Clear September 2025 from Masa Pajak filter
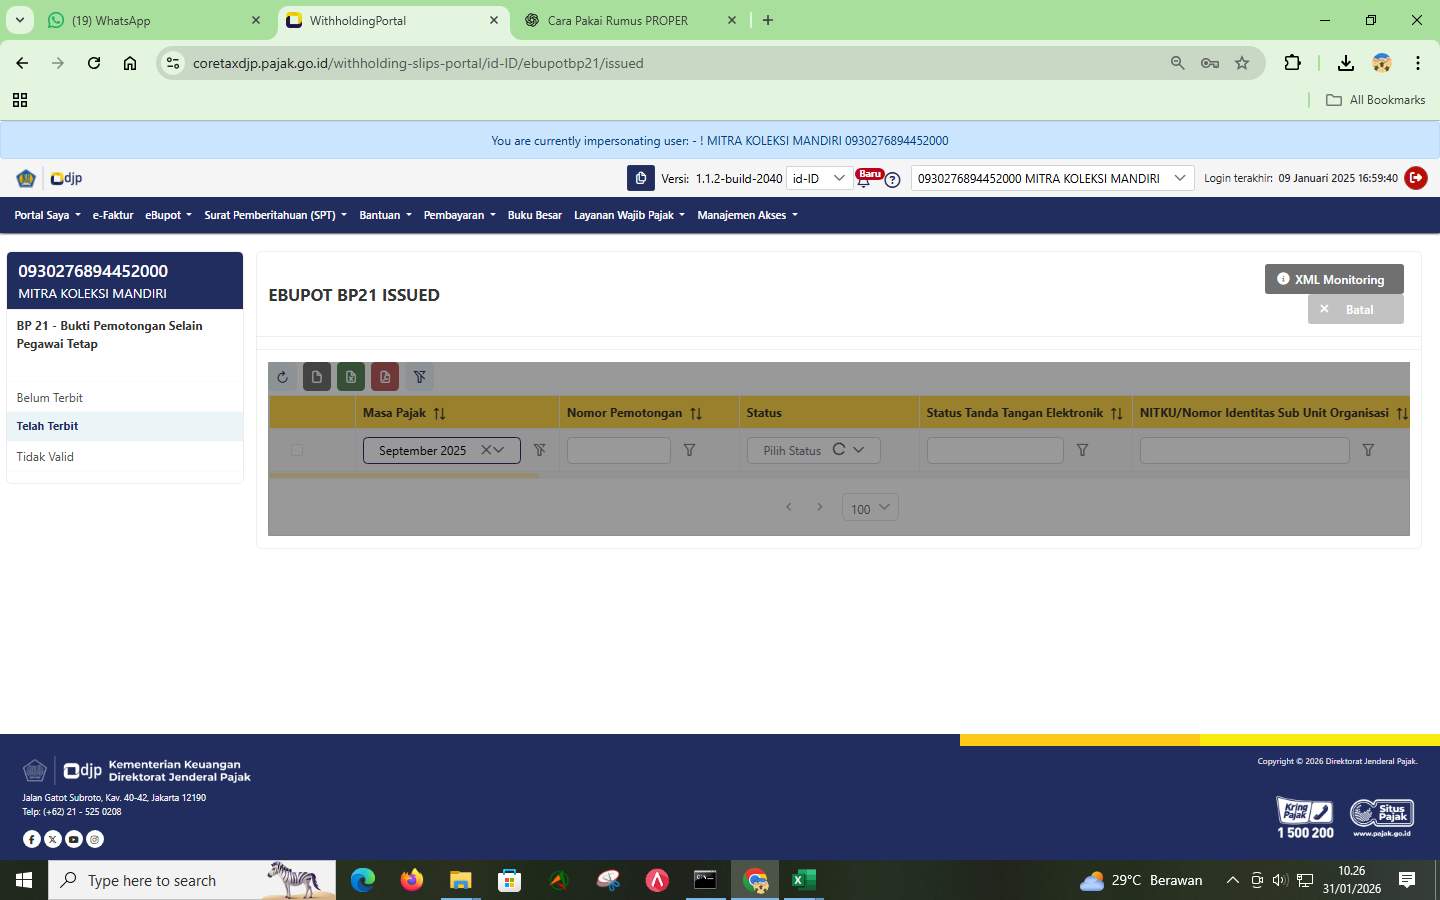This screenshot has height=900, width=1440. pyautogui.click(x=484, y=450)
